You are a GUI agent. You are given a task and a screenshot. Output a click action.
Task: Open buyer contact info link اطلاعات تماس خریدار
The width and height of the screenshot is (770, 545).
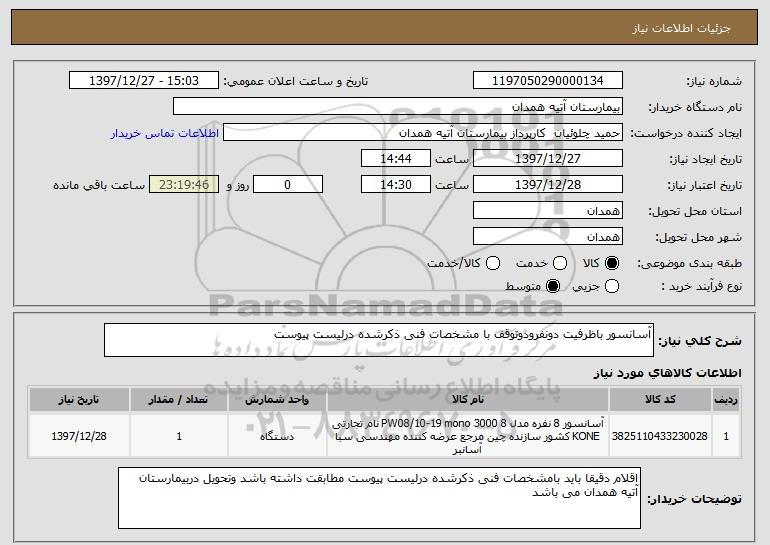tap(165, 134)
